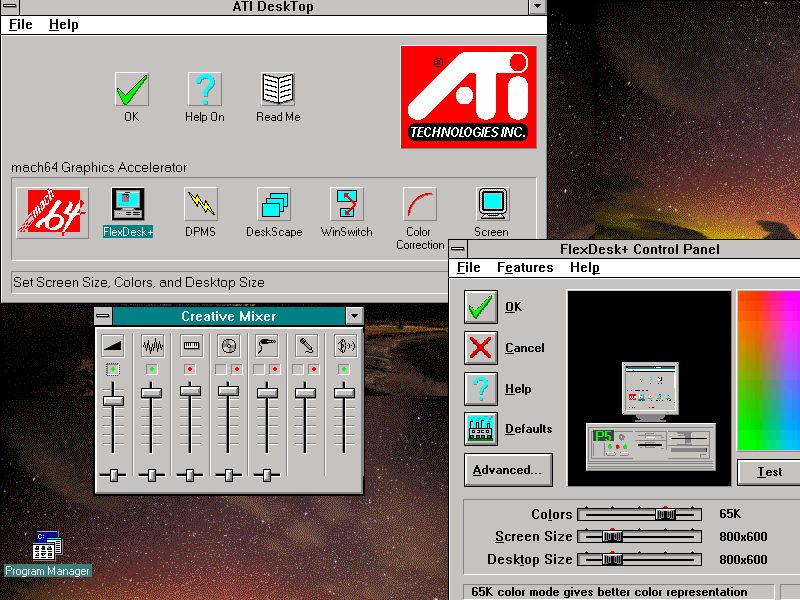Click the microphone icon in Creative Mixer
This screenshot has height=600, width=800.
tap(306, 345)
